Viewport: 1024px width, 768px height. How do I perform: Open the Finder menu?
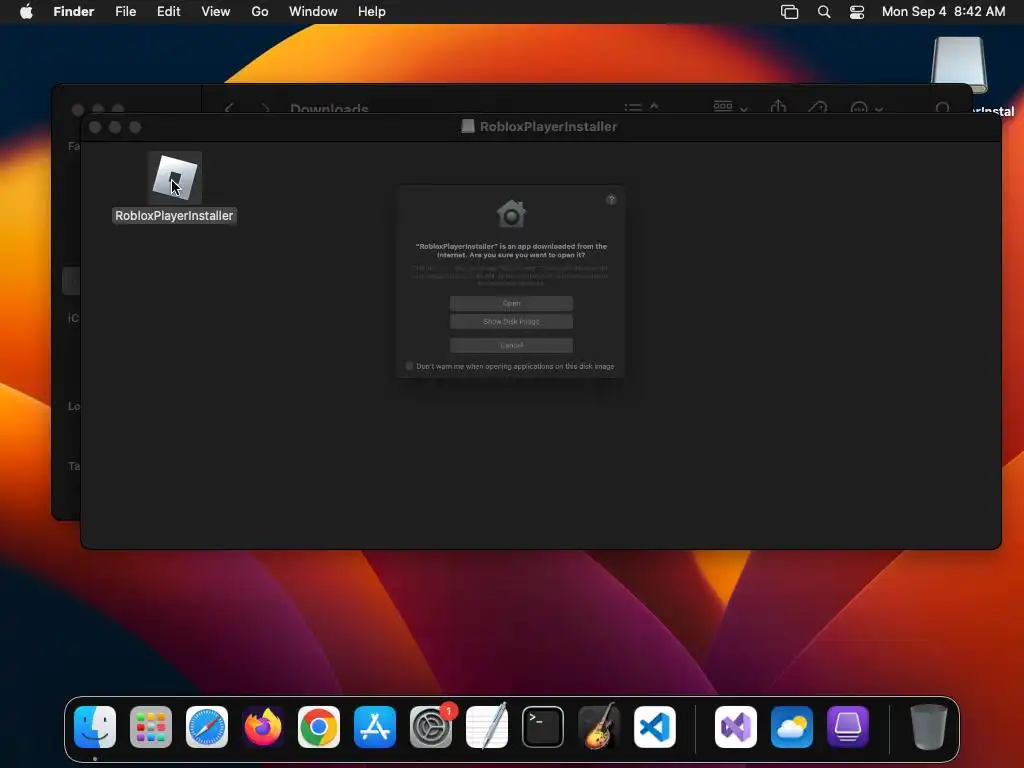[74, 12]
